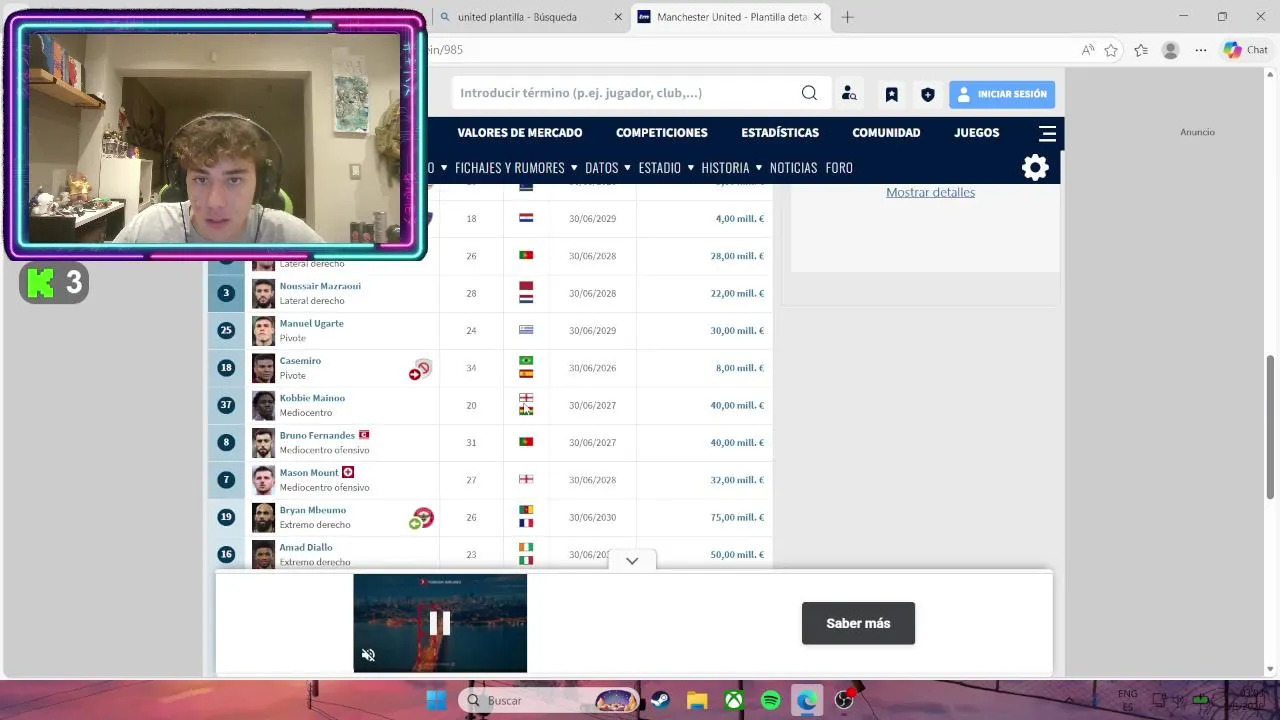Open Steam from the taskbar
Viewport: 1280px width, 720px height.
click(660, 701)
